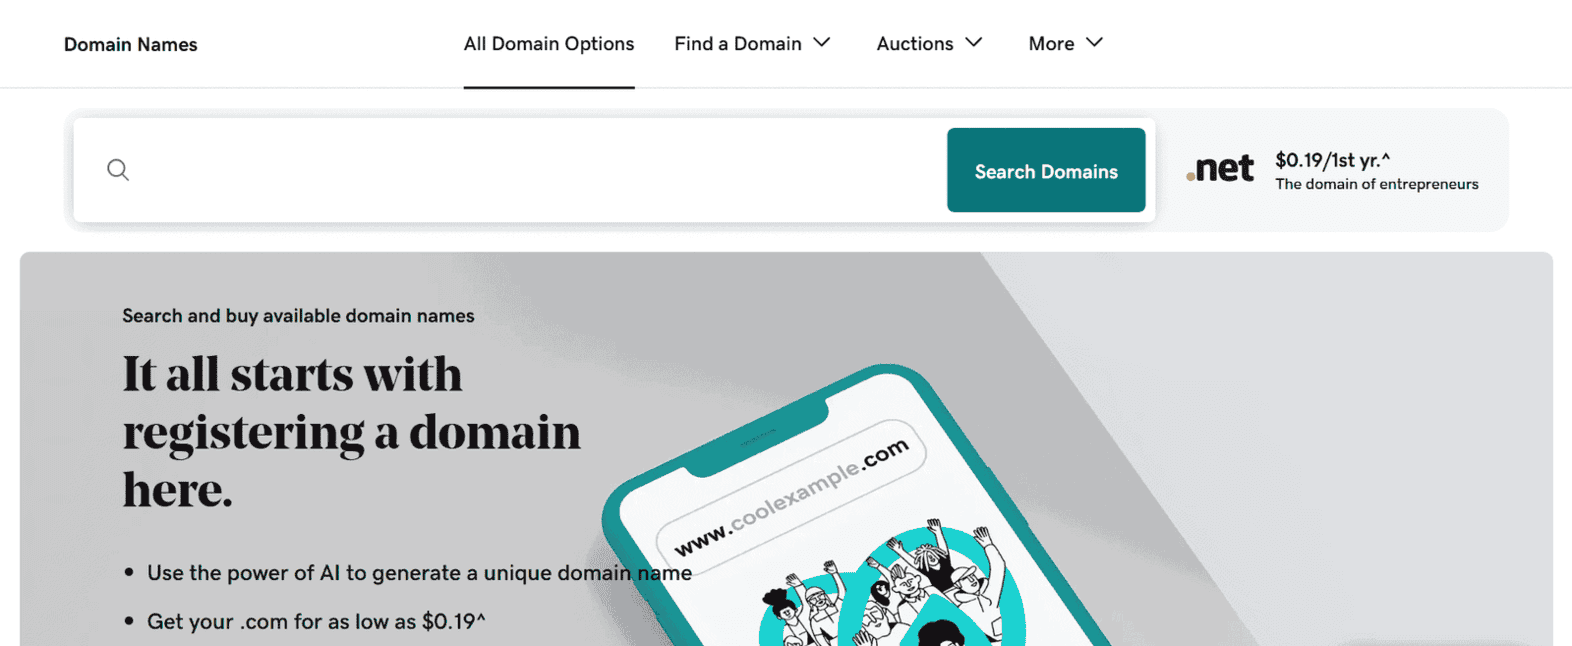Image resolution: width=1572 pixels, height=646 pixels.
Task: Click the magnifying glass search icon
Action: 118,170
